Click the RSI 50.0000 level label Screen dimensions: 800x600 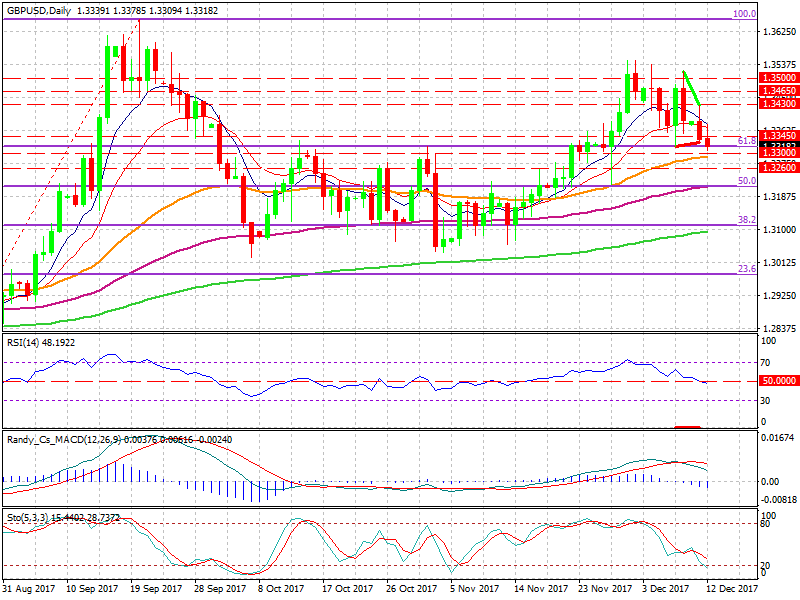point(779,381)
